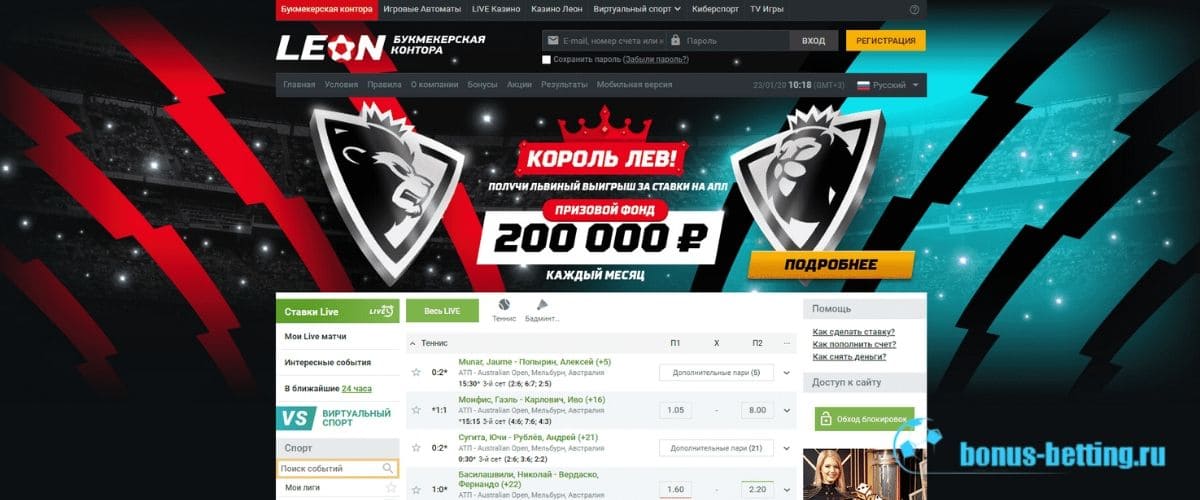Select the badminton shuttlecock filter icon
This screenshot has width=1200, height=500.
pyautogui.click(x=542, y=304)
